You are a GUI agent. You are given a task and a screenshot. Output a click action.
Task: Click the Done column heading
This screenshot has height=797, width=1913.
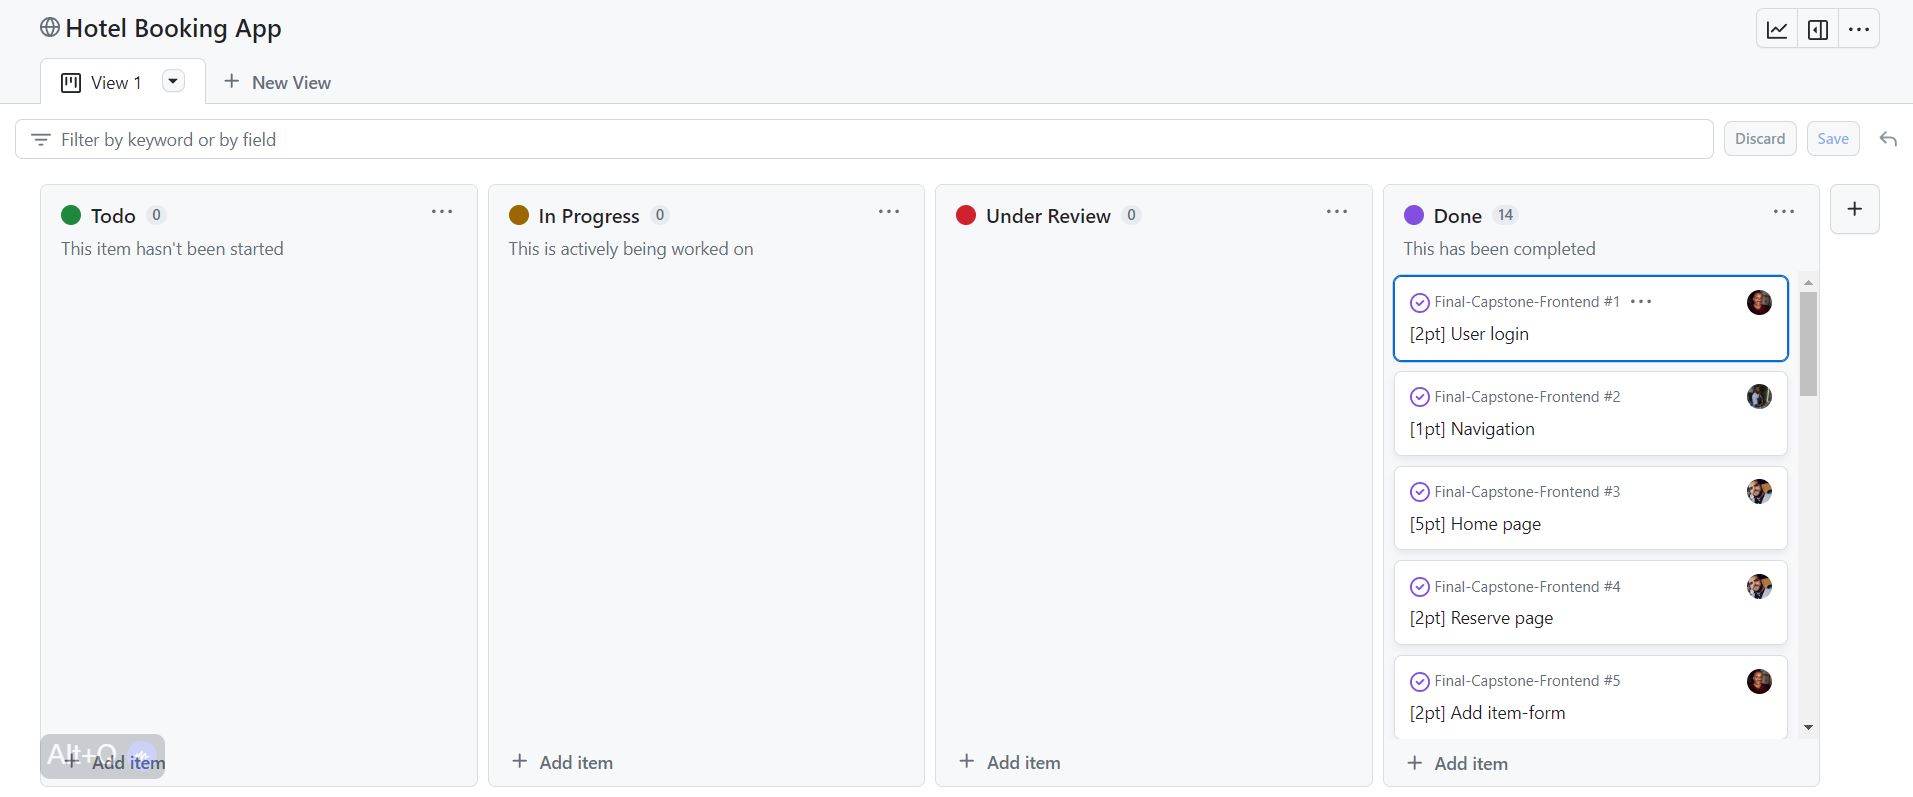coord(1457,216)
